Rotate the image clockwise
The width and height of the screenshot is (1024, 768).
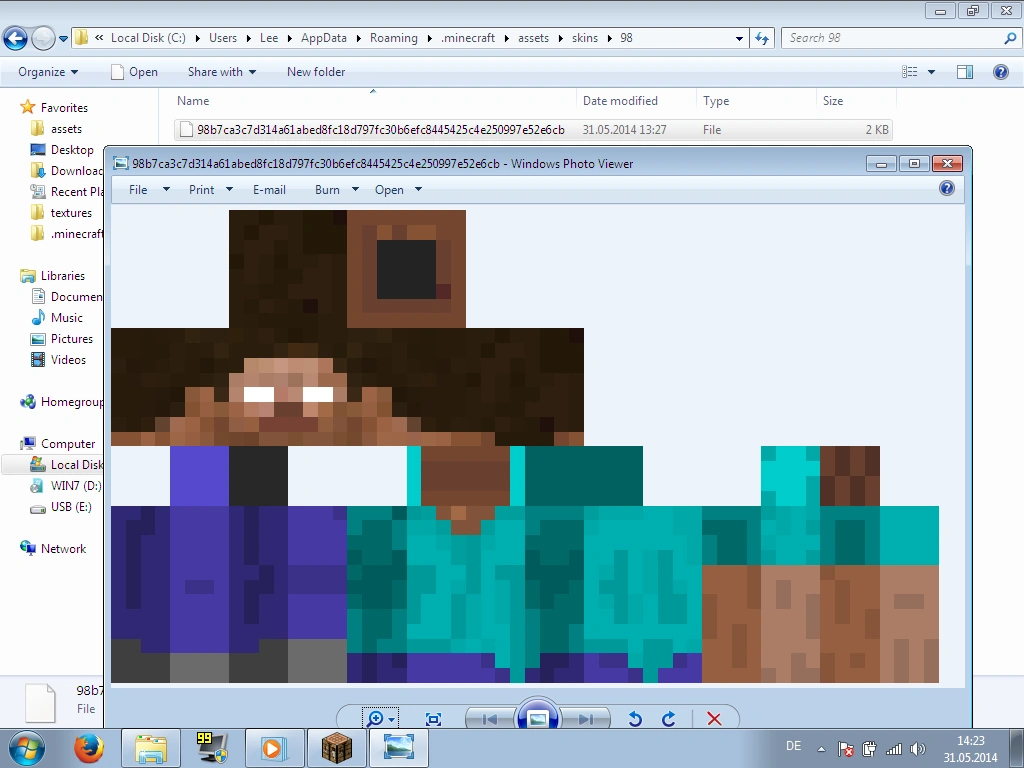pos(669,719)
